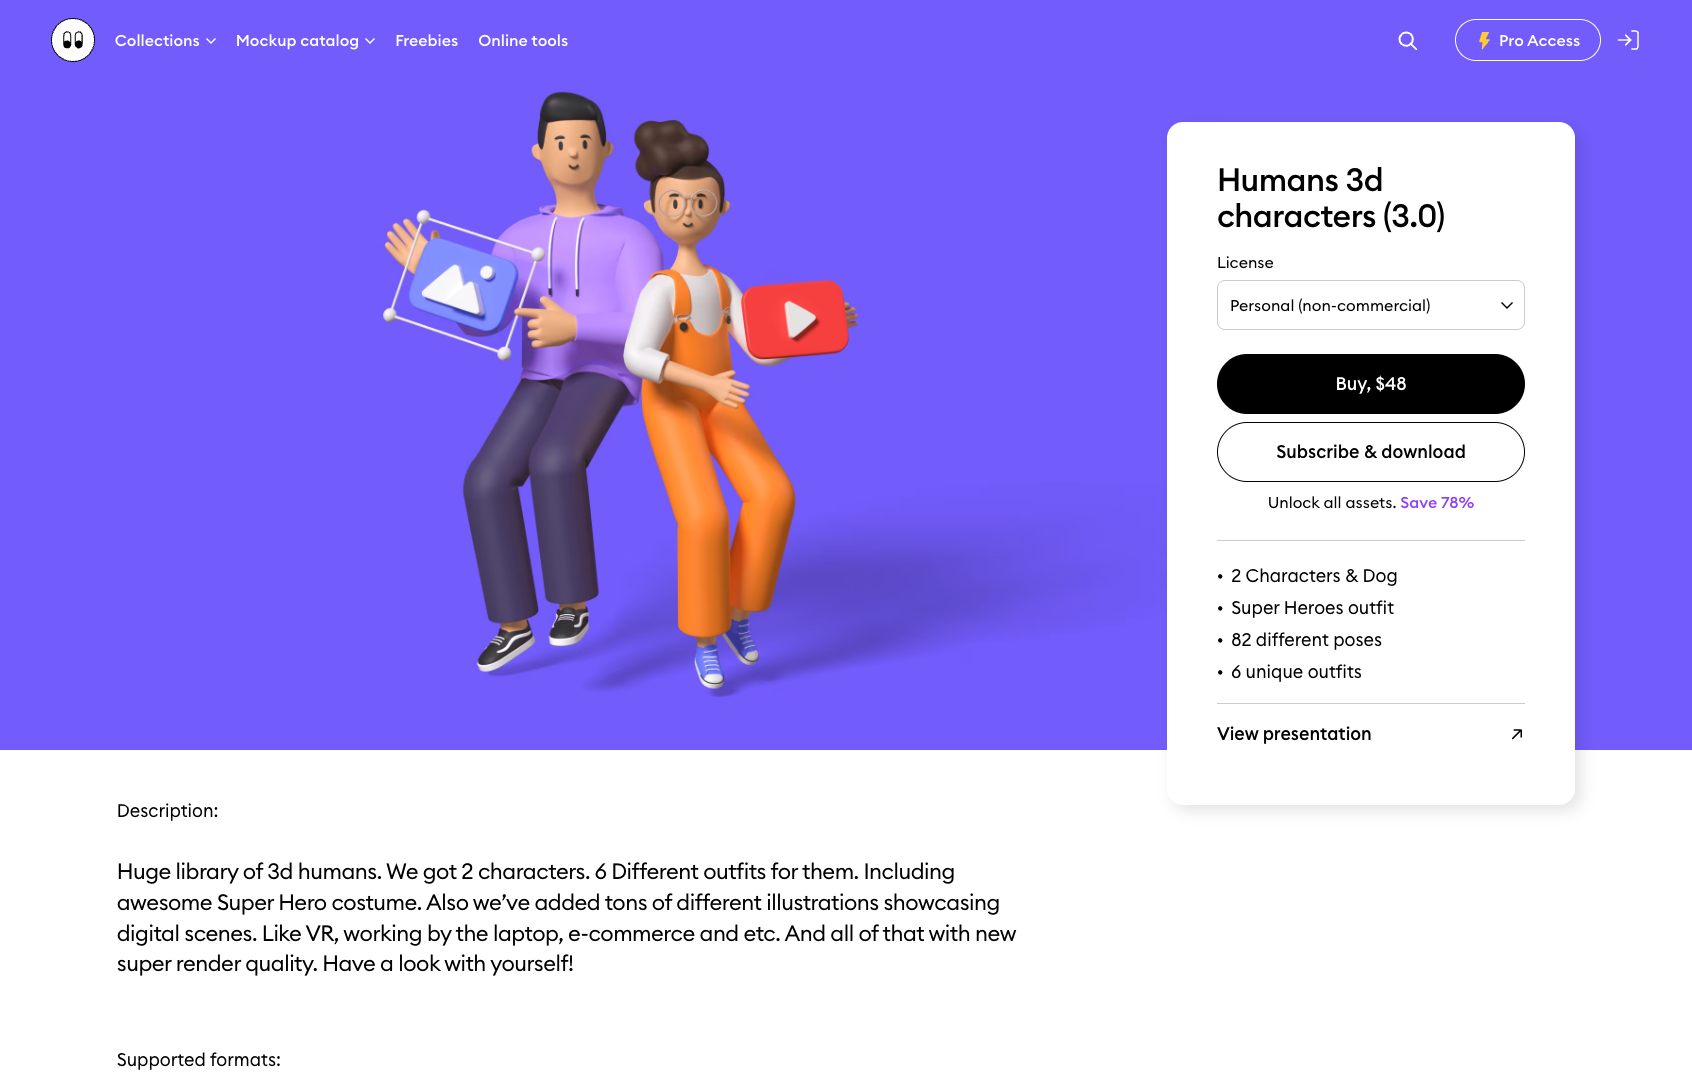Click the googly-eyes logo icon
This screenshot has width=1692, height=1080.
(x=73, y=40)
